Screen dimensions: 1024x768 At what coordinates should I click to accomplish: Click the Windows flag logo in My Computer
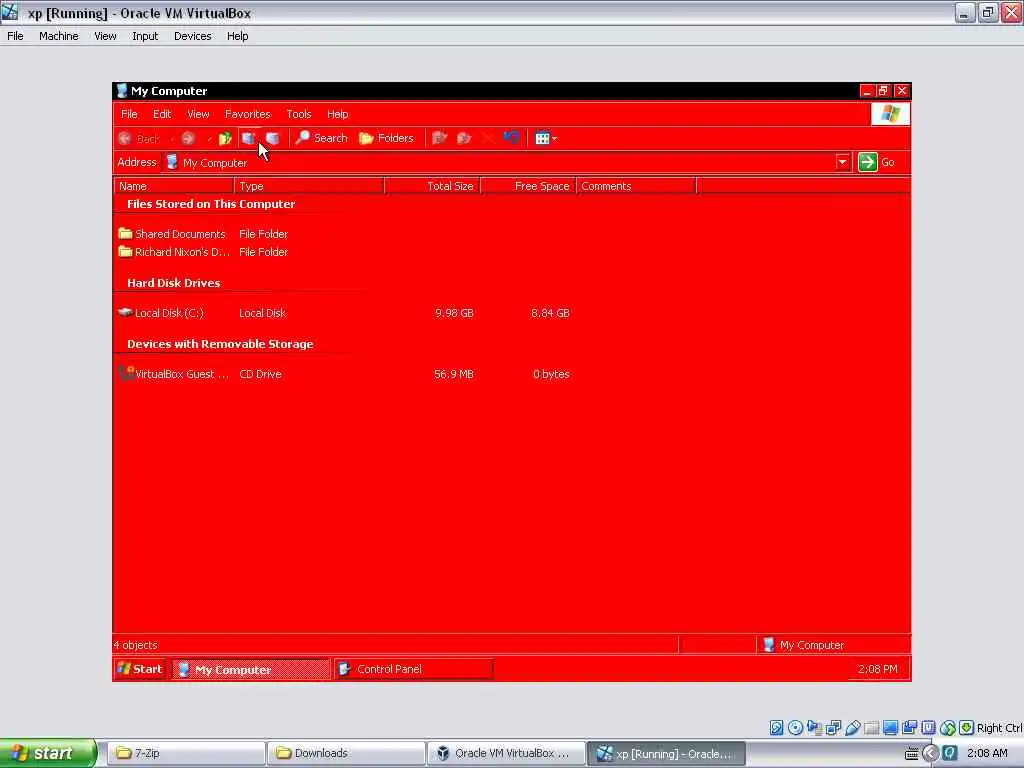click(x=890, y=114)
